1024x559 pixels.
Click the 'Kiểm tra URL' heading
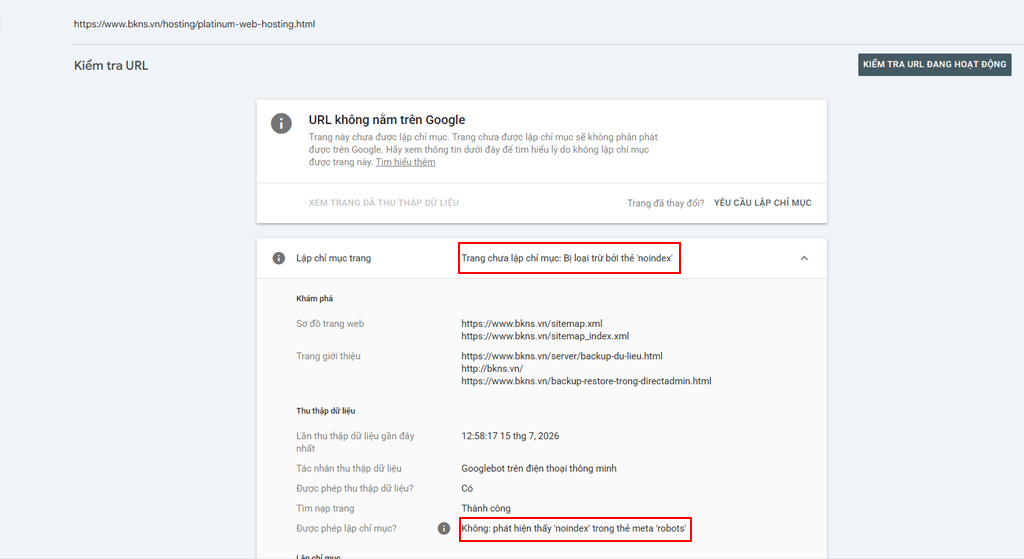point(111,65)
